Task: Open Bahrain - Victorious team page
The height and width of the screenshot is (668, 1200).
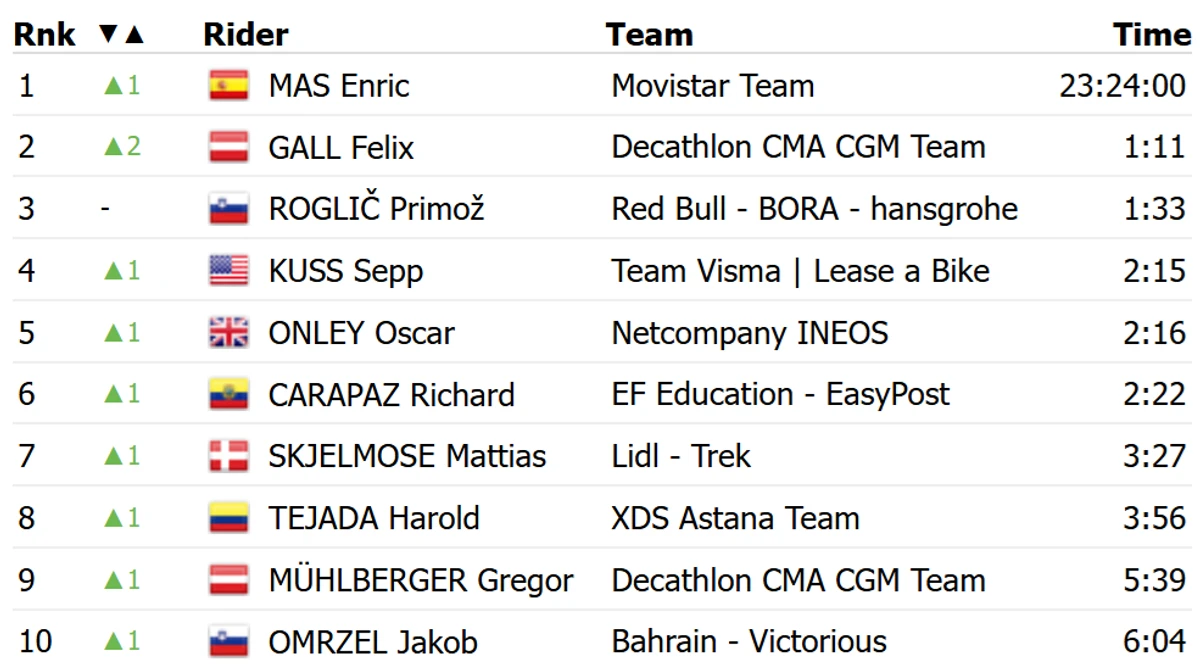Action: (x=749, y=642)
